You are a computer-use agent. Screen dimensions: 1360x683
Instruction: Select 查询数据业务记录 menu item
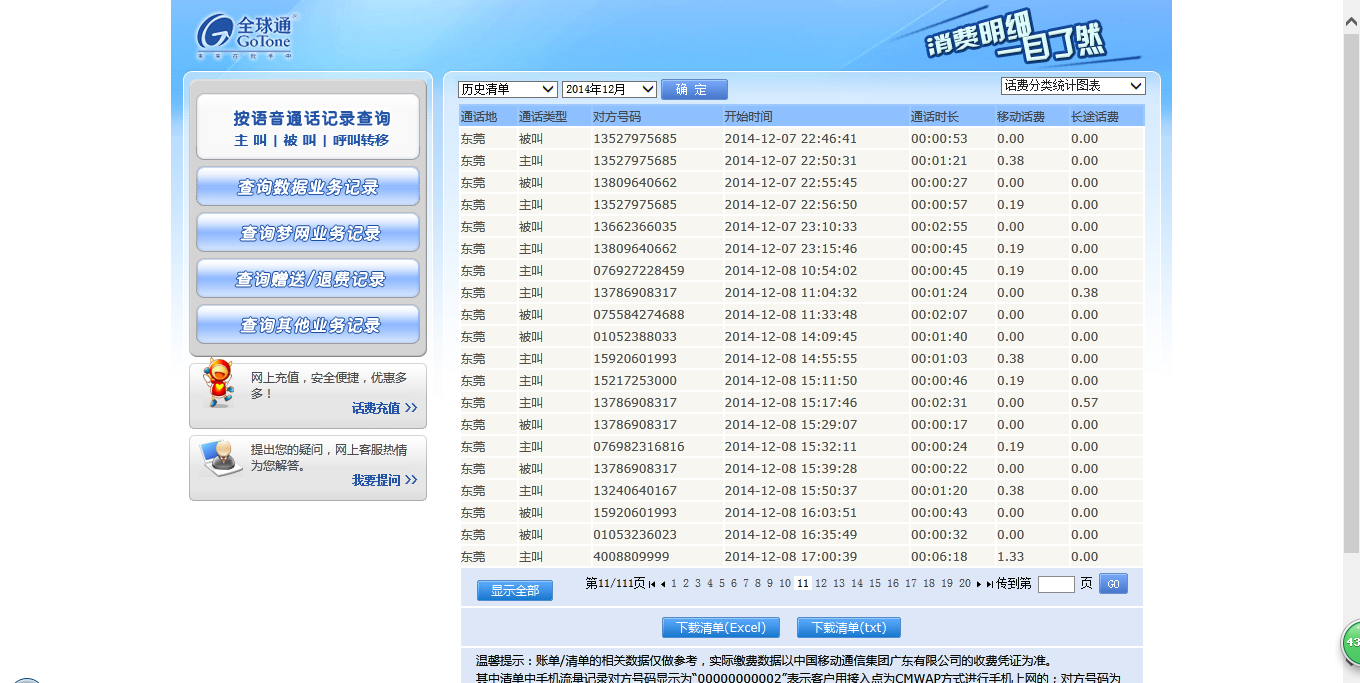[x=308, y=187]
